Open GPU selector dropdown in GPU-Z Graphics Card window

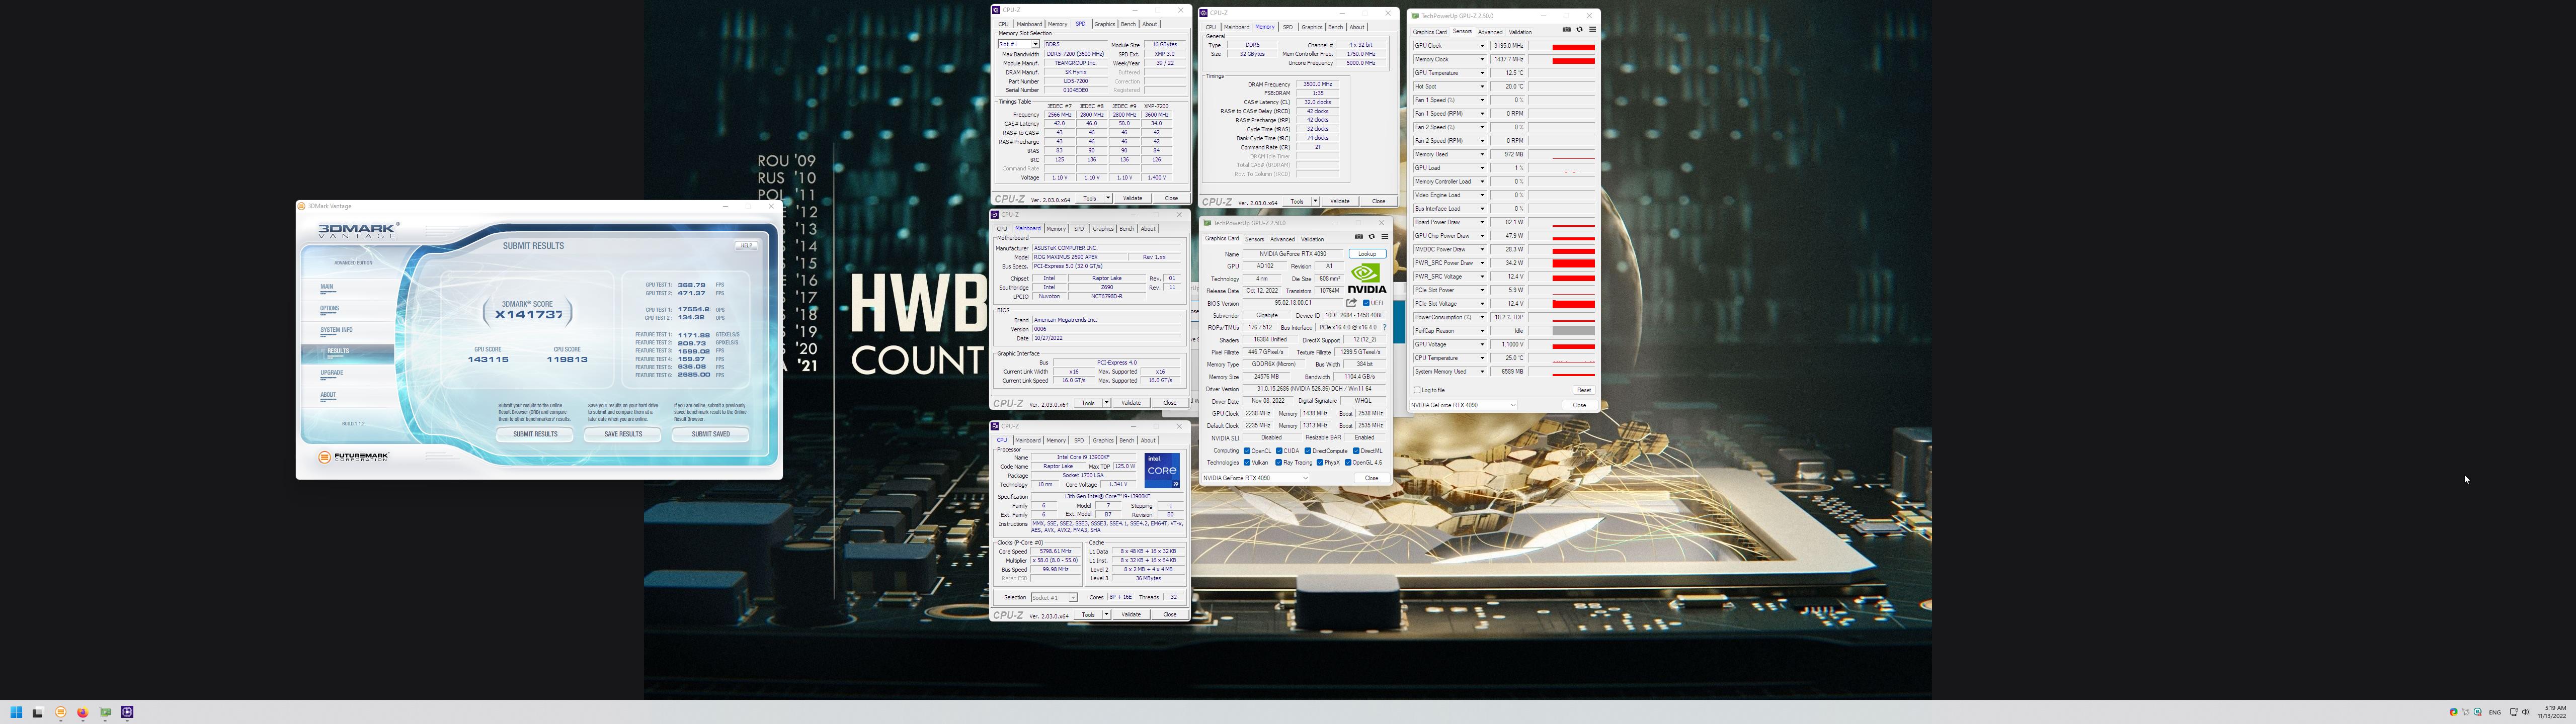click(x=1255, y=478)
